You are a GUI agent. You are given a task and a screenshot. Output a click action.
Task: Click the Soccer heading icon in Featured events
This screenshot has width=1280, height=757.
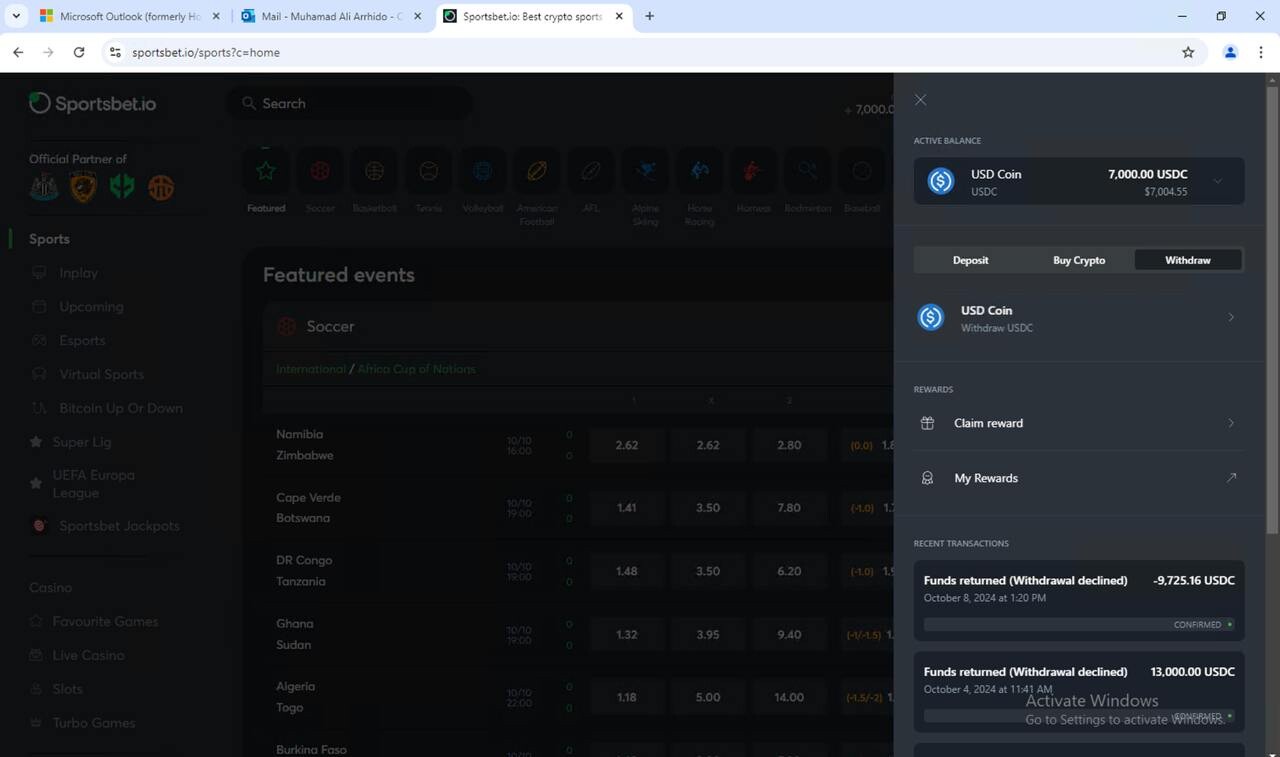(287, 327)
